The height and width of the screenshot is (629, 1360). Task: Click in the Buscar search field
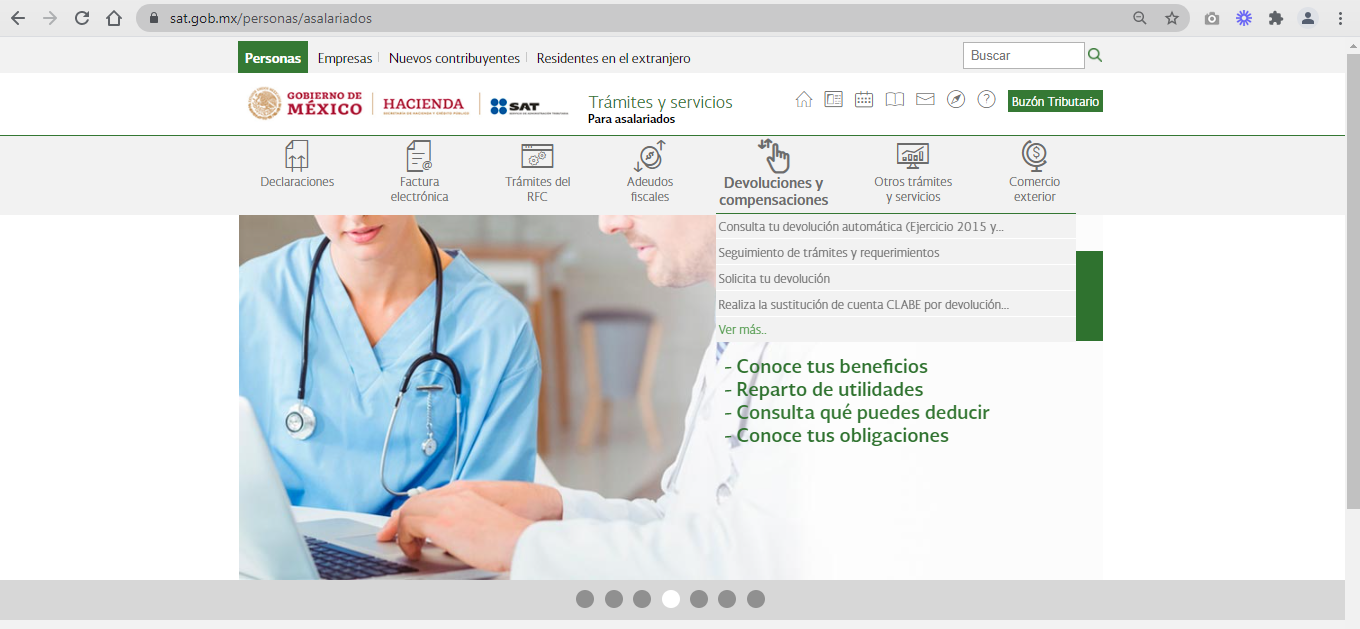click(1023, 56)
